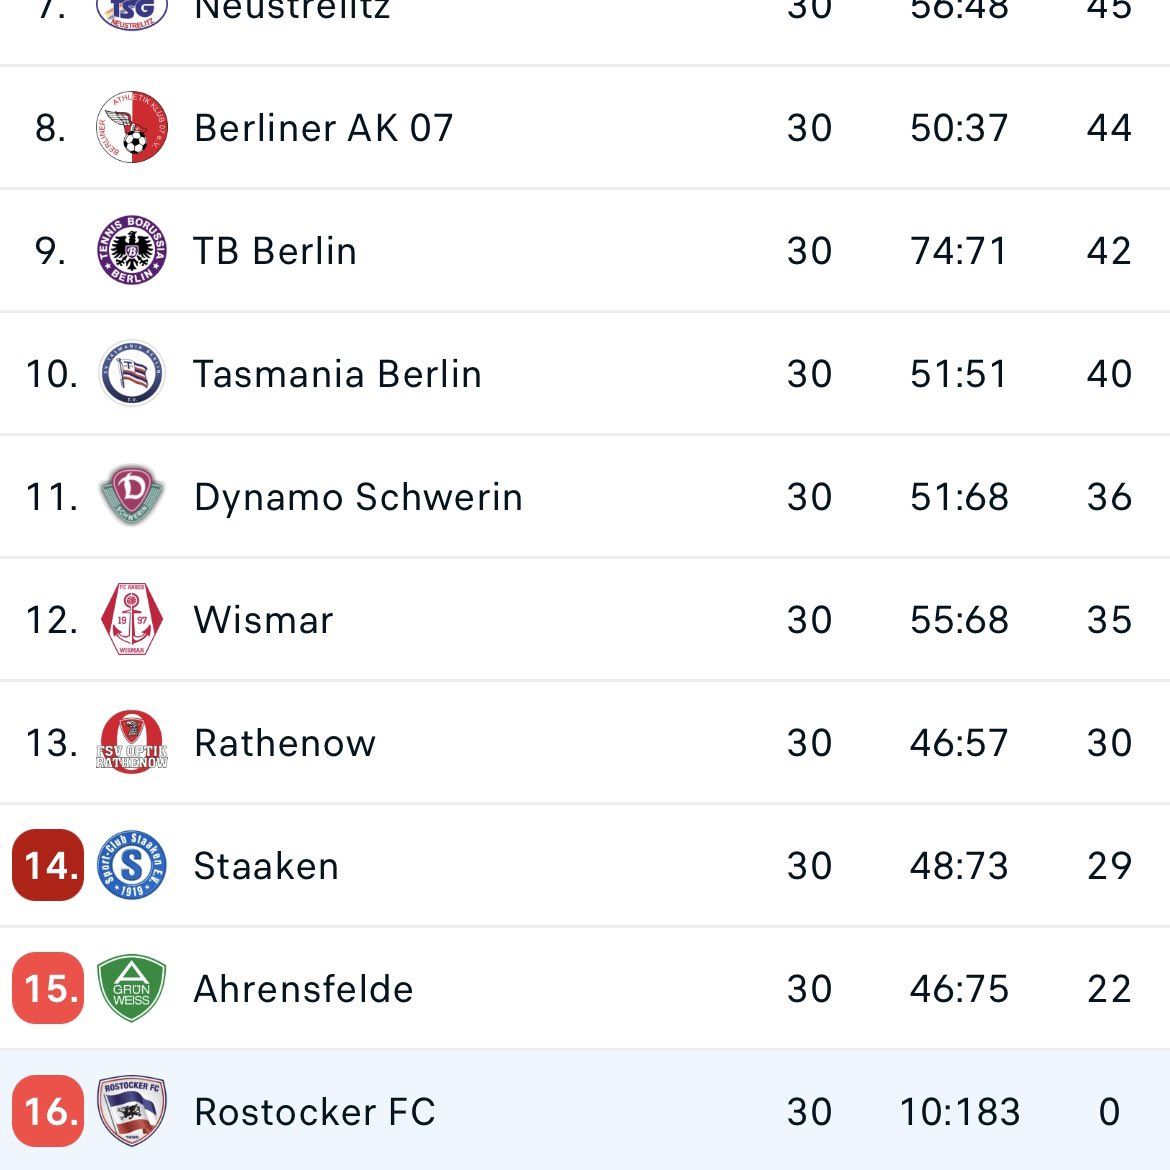Open the Staaken team name
This screenshot has width=1170, height=1170.
pyautogui.click(x=266, y=866)
